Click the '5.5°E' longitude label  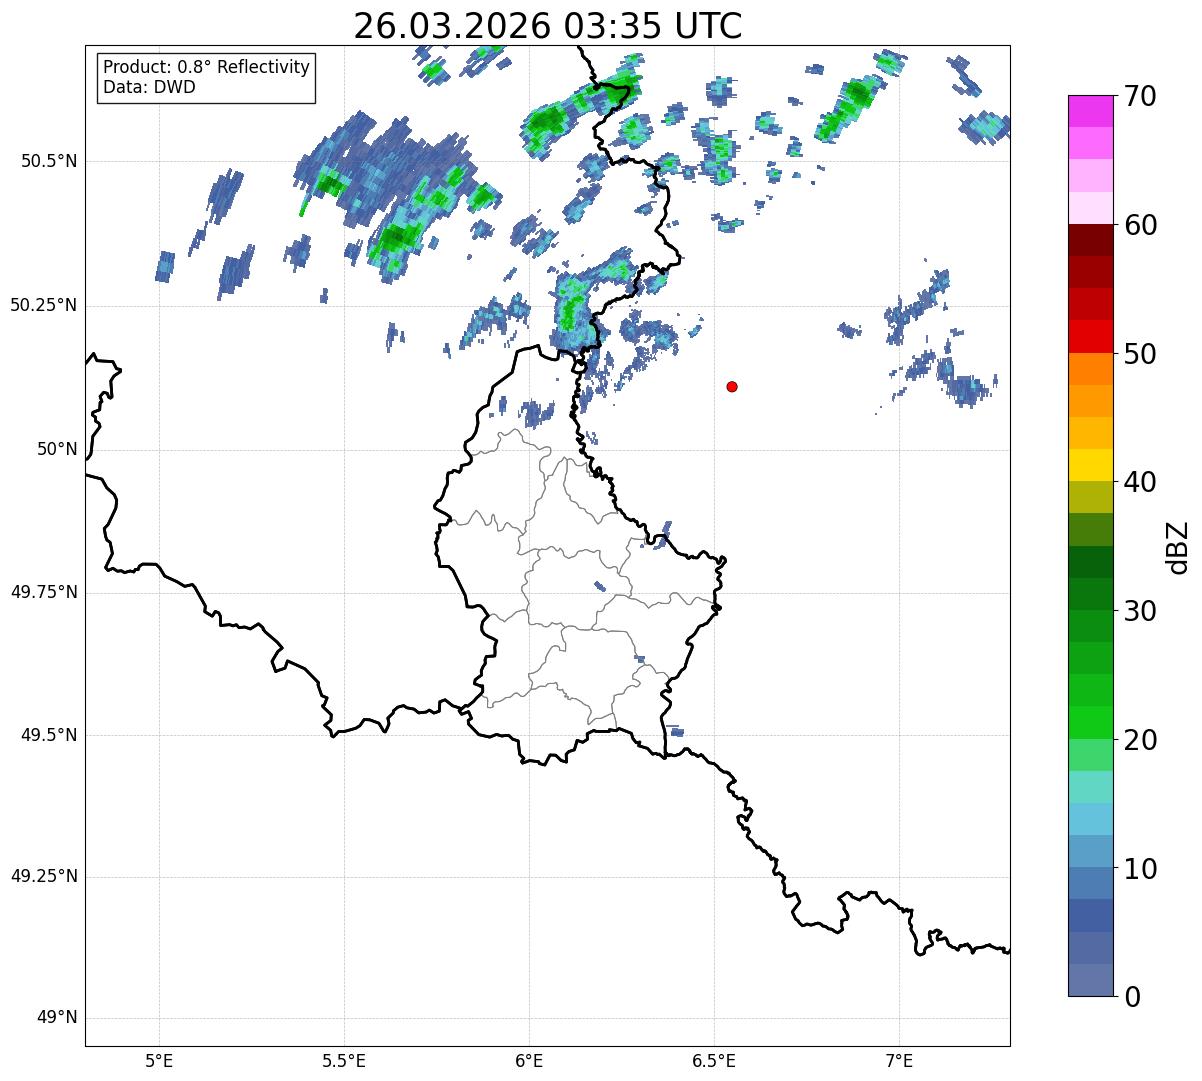point(344,1060)
